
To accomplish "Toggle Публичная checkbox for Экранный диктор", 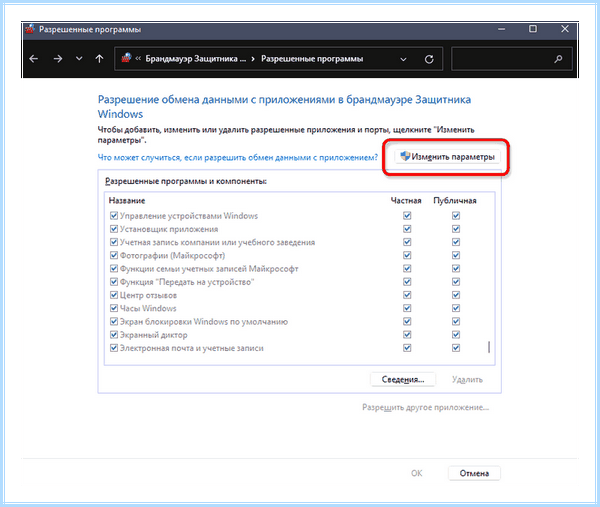I will (x=456, y=335).
